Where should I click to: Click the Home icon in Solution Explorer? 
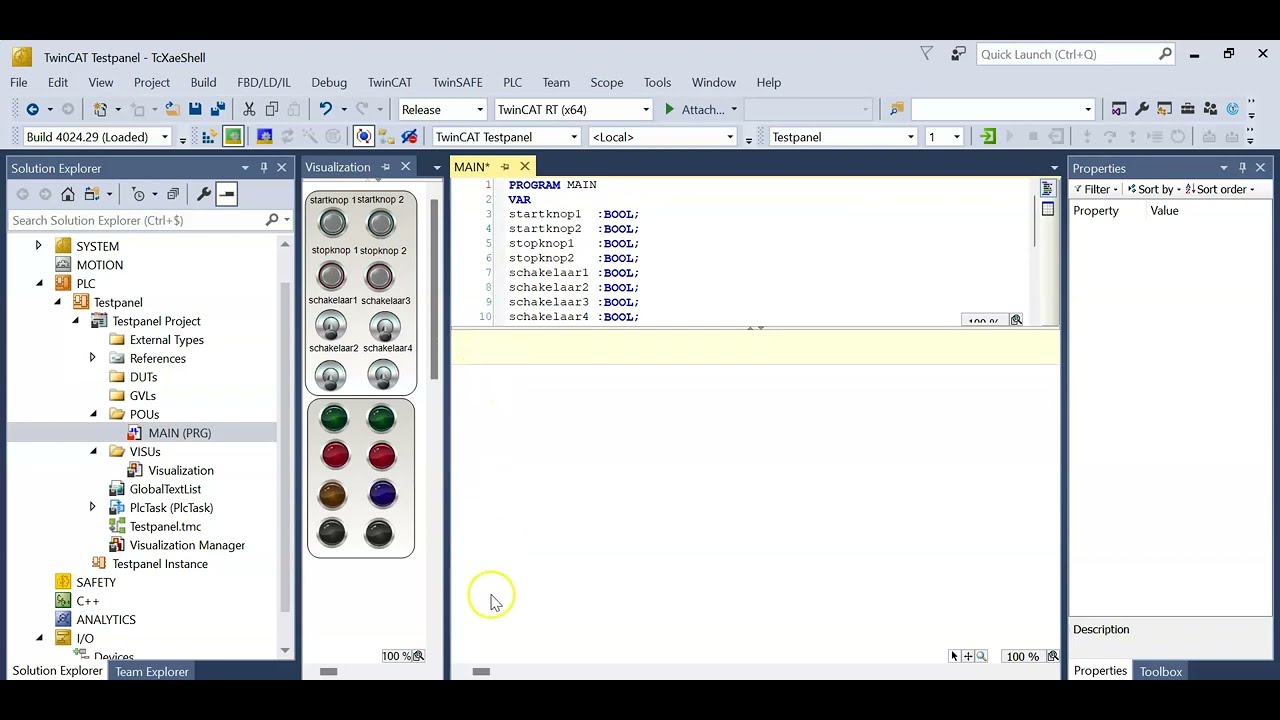tap(68, 194)
